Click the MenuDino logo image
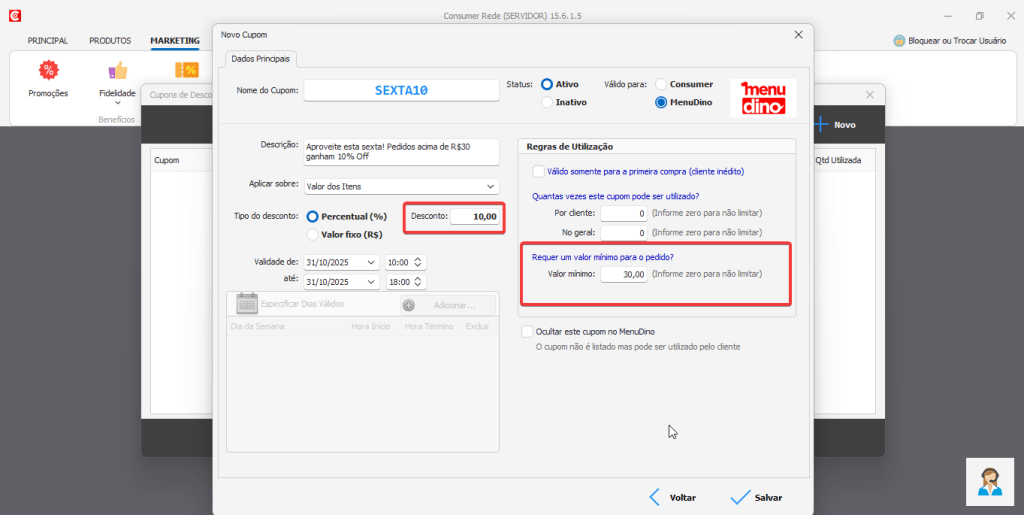 tap(763, 97)
